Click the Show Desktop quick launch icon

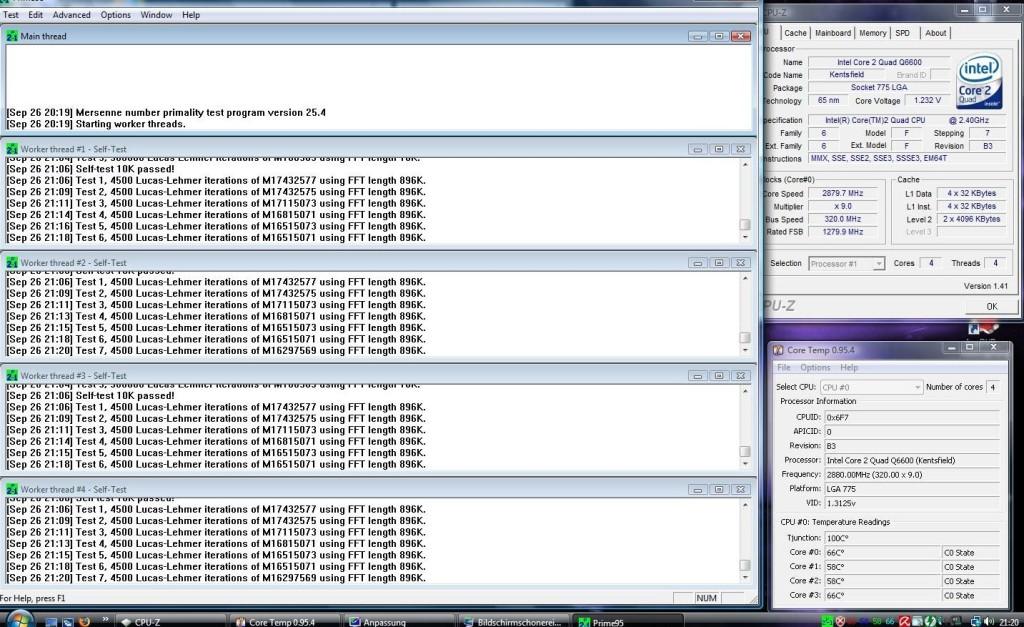(51, 622)
